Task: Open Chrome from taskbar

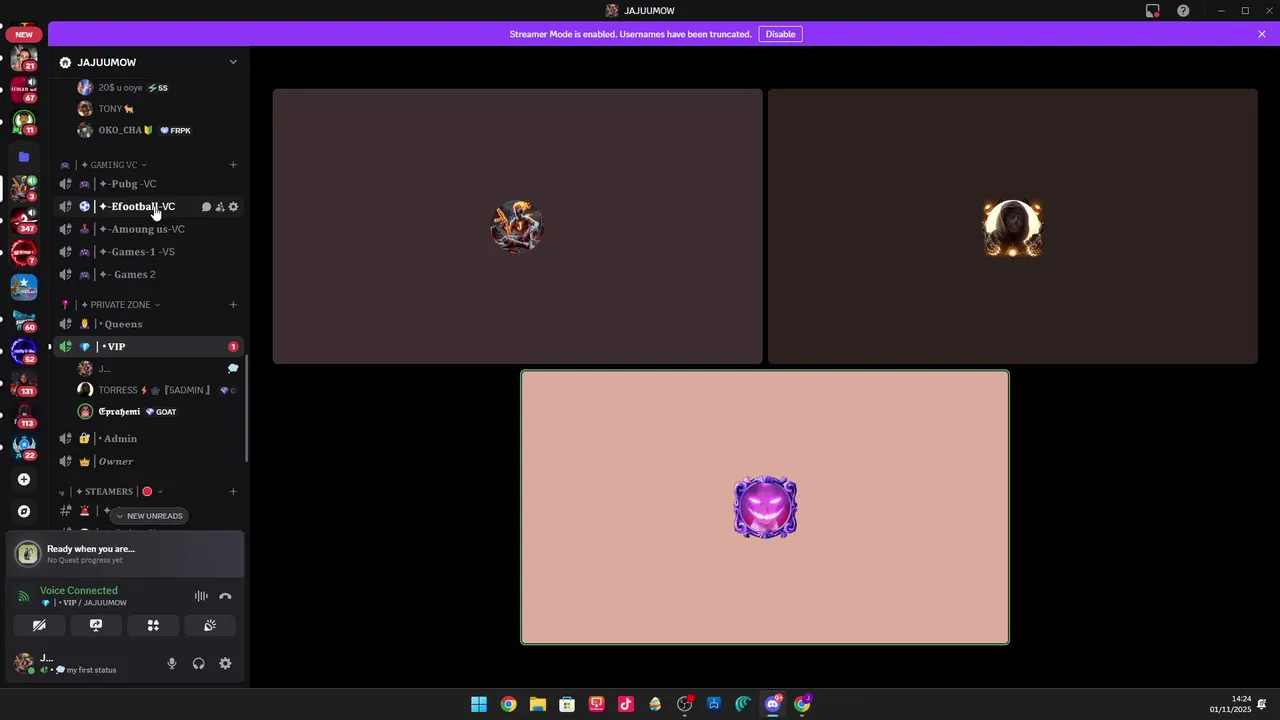Action: pos(508,704)
